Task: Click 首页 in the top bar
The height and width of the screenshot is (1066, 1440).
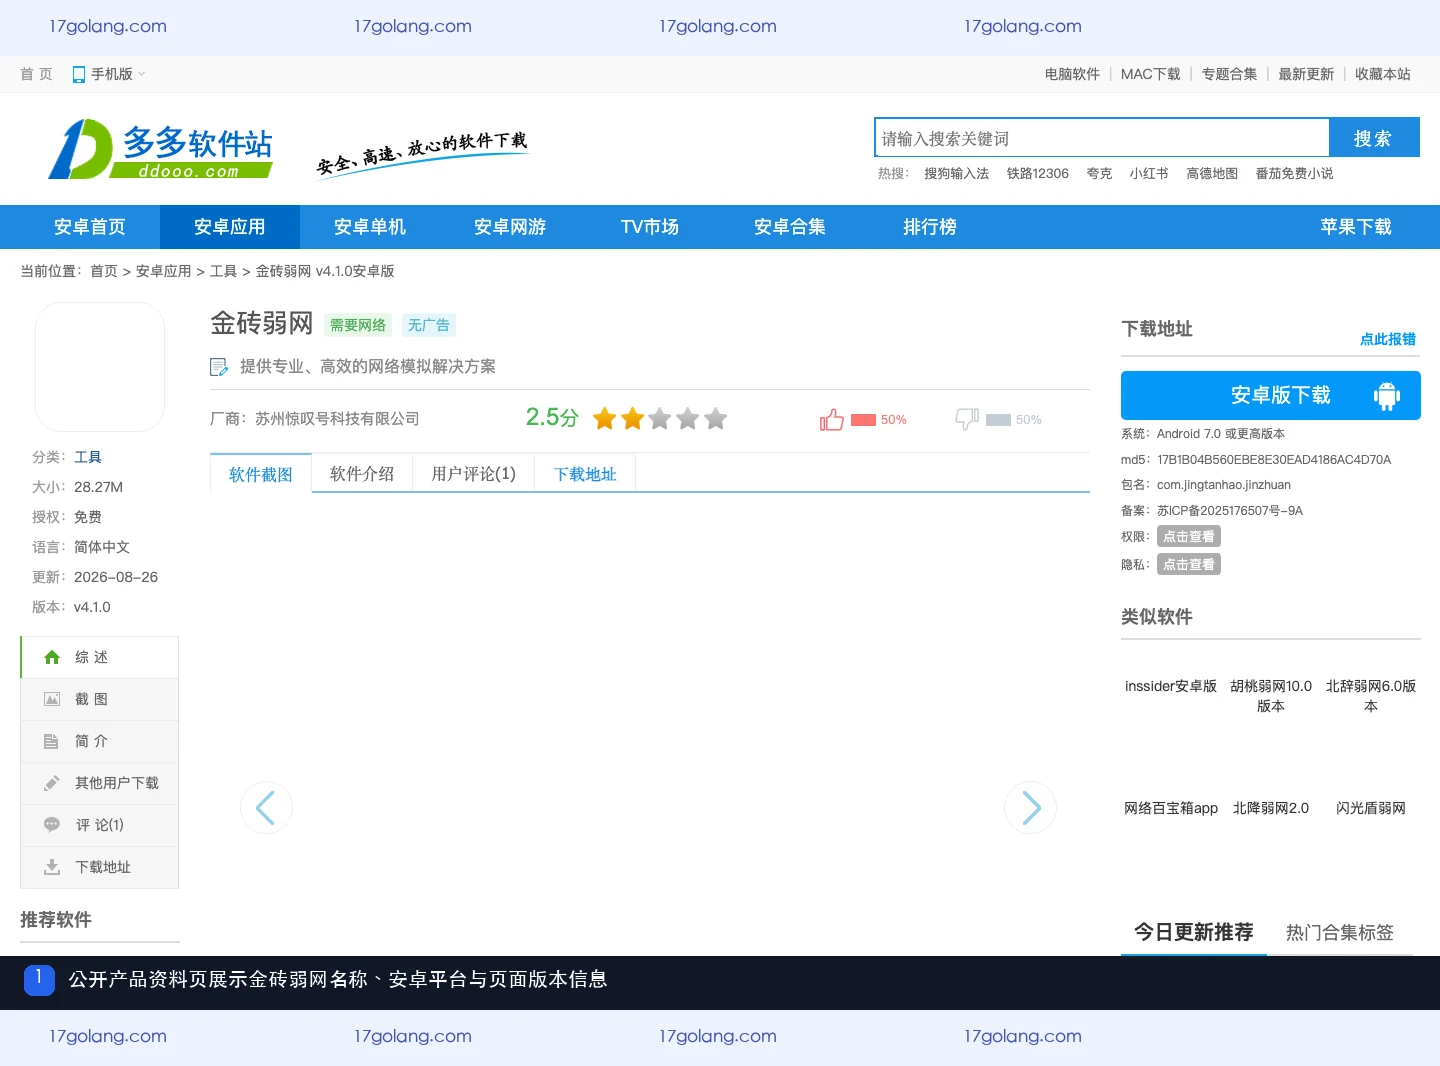Action: point(36,74)
